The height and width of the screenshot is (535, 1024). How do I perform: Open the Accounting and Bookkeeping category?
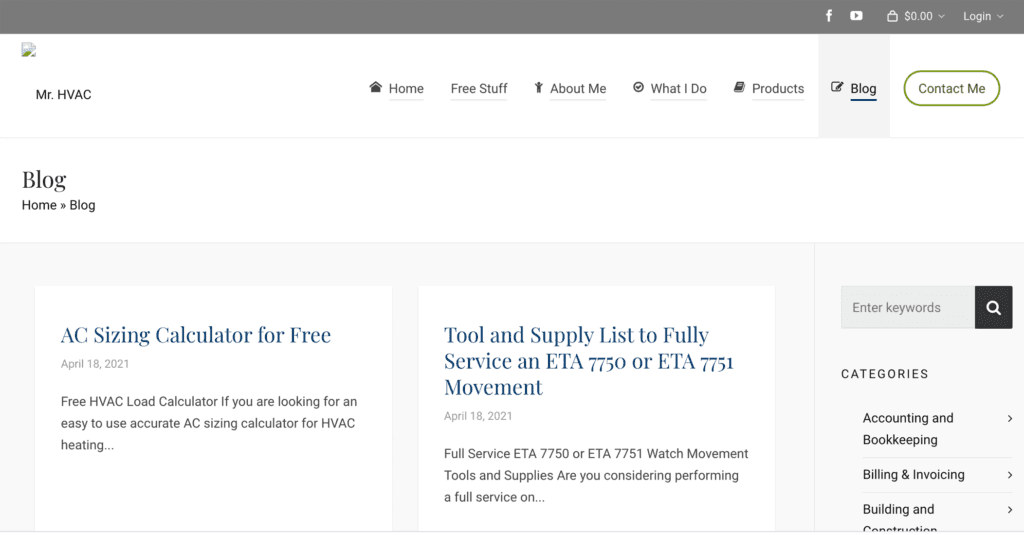[908, 429]
